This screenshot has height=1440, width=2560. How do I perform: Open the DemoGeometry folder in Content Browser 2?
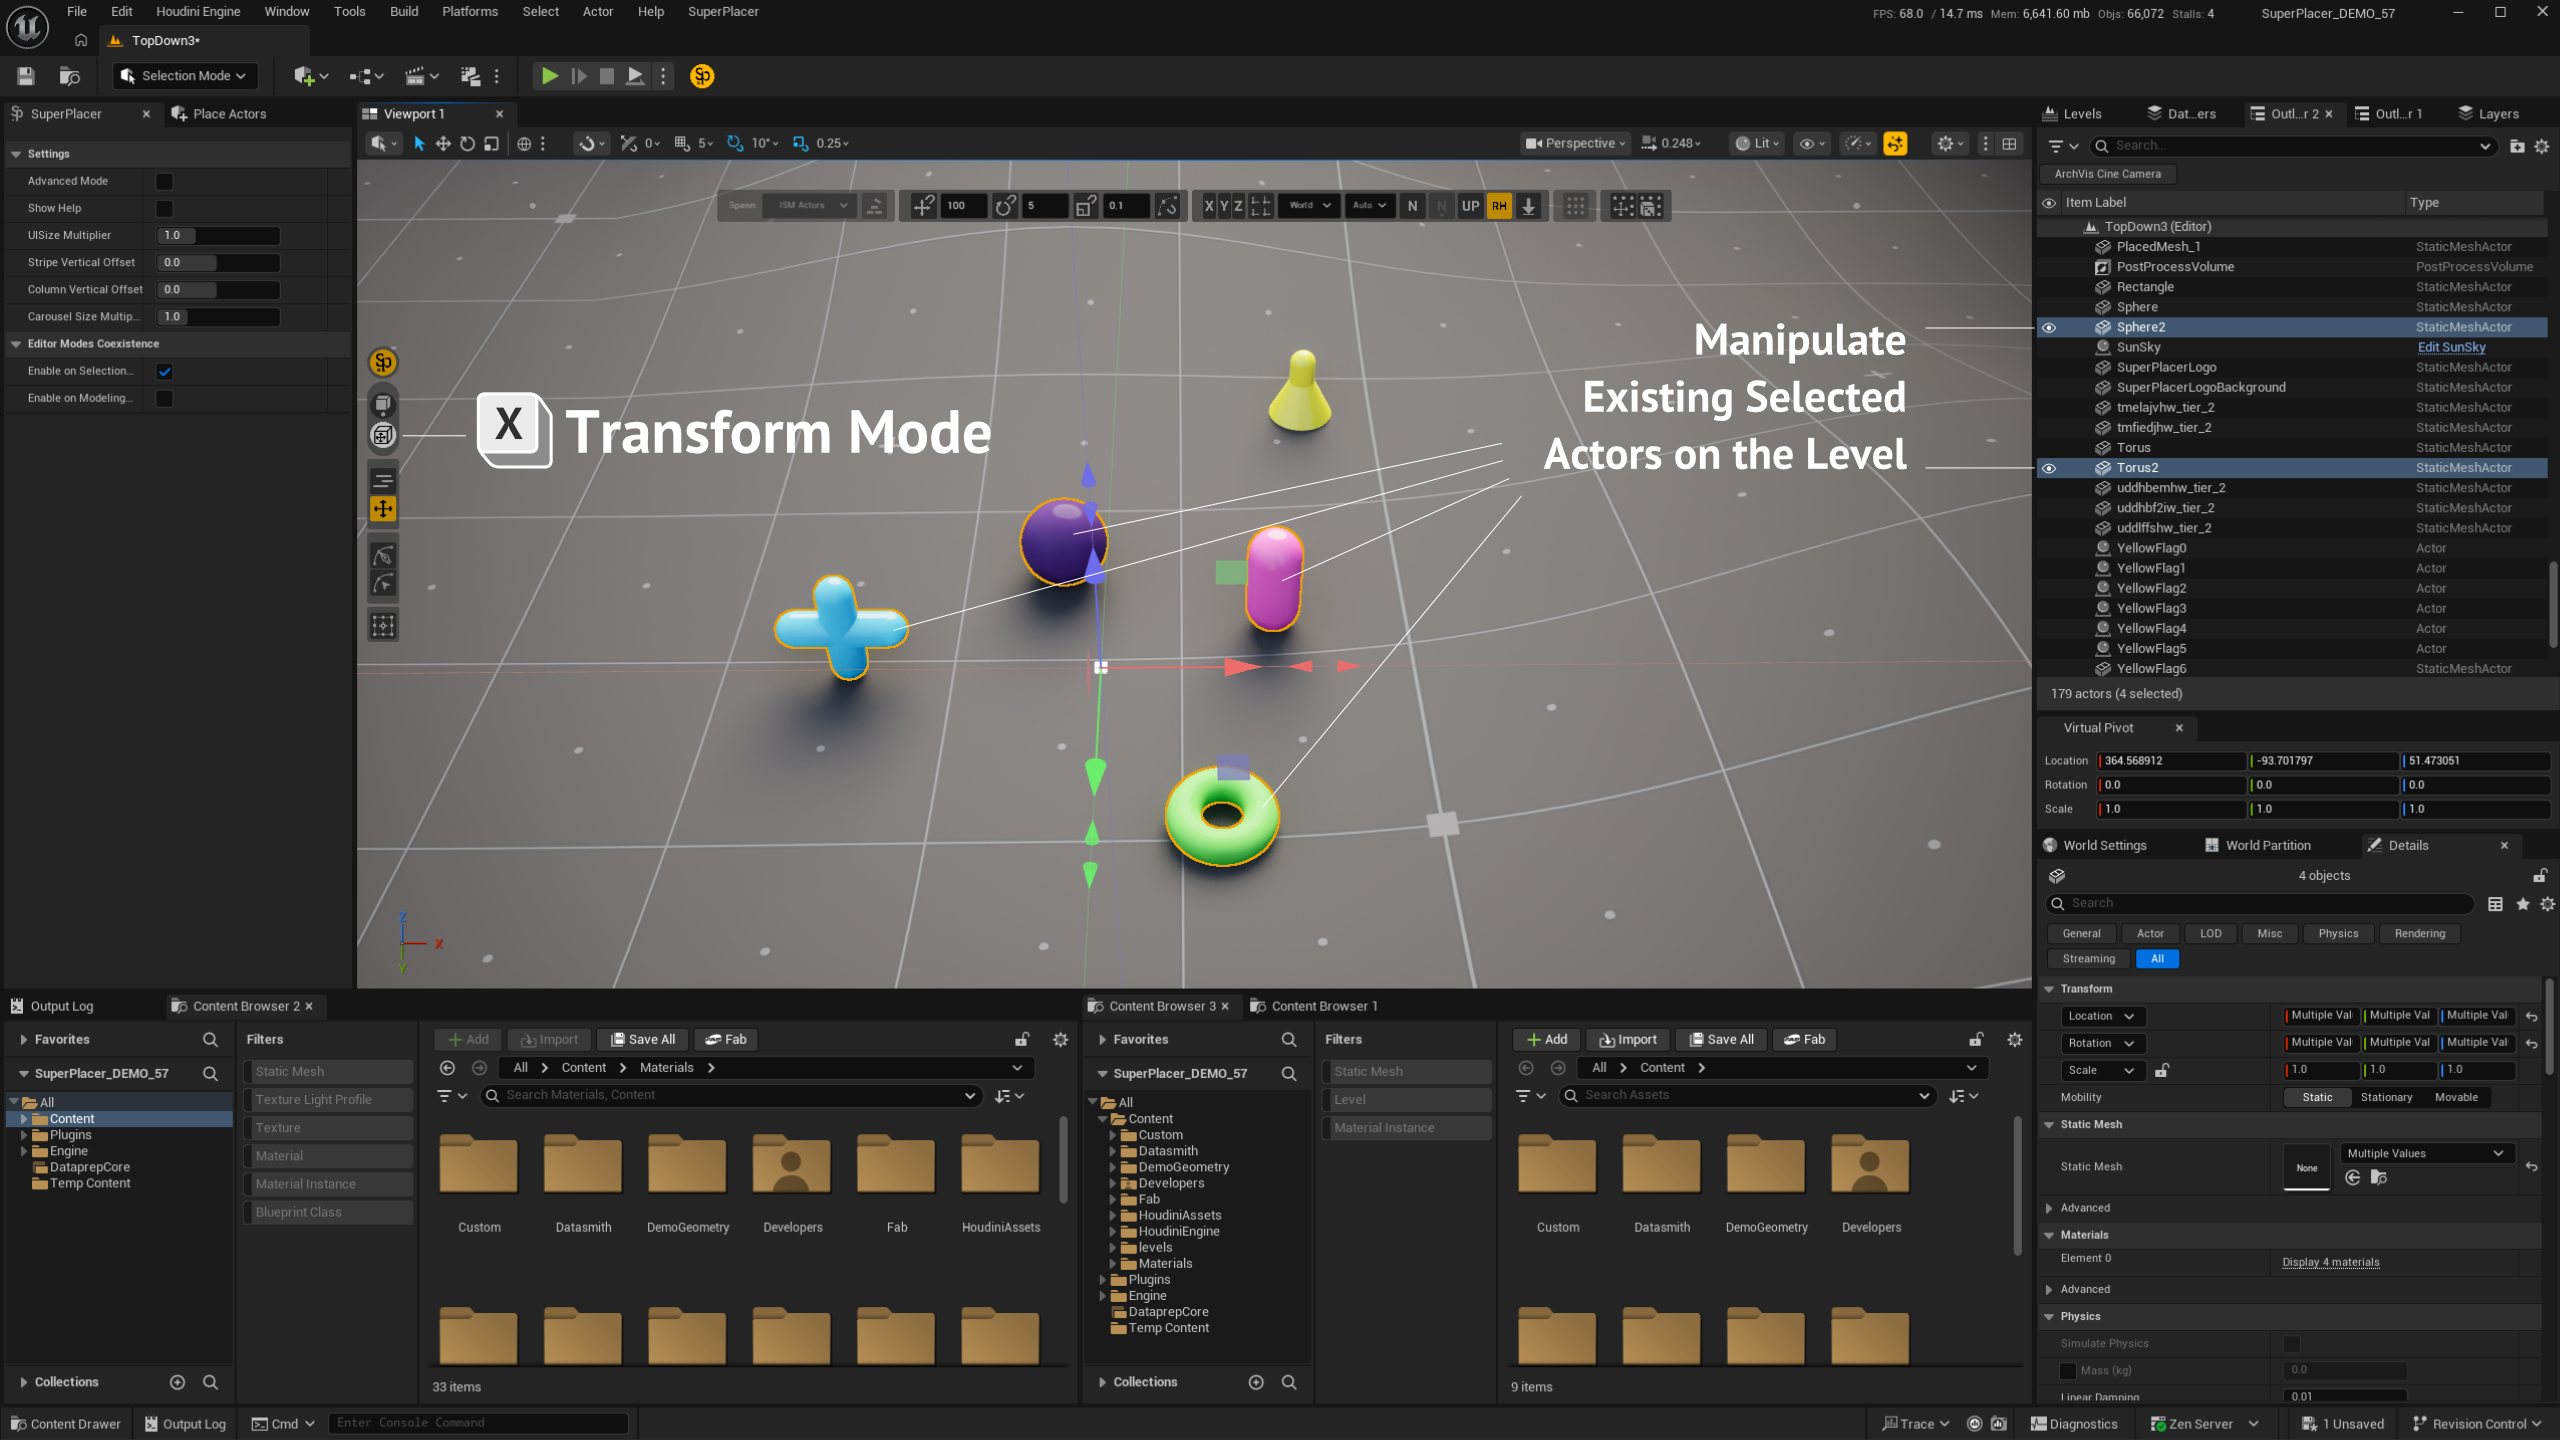[687, 1182]
